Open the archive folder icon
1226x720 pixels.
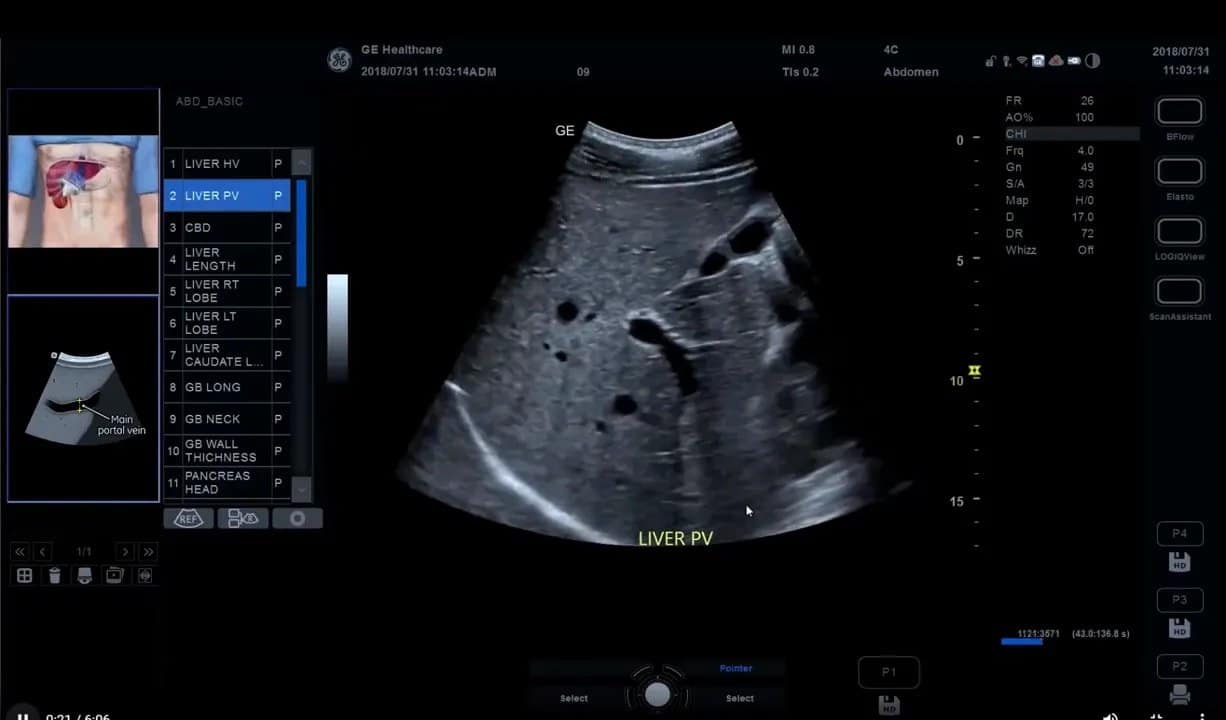(x=114, y=575)
